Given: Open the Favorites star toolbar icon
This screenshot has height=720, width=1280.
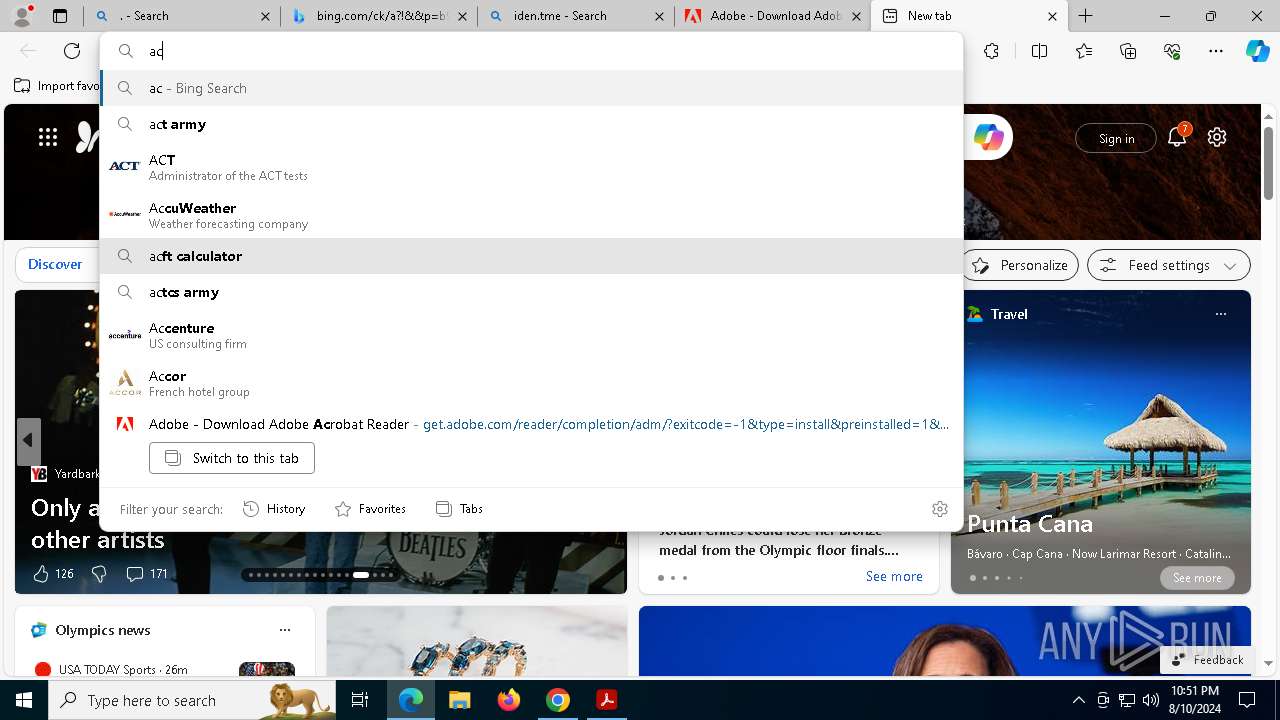Looking at the screenshot, I should (1084, 51).
